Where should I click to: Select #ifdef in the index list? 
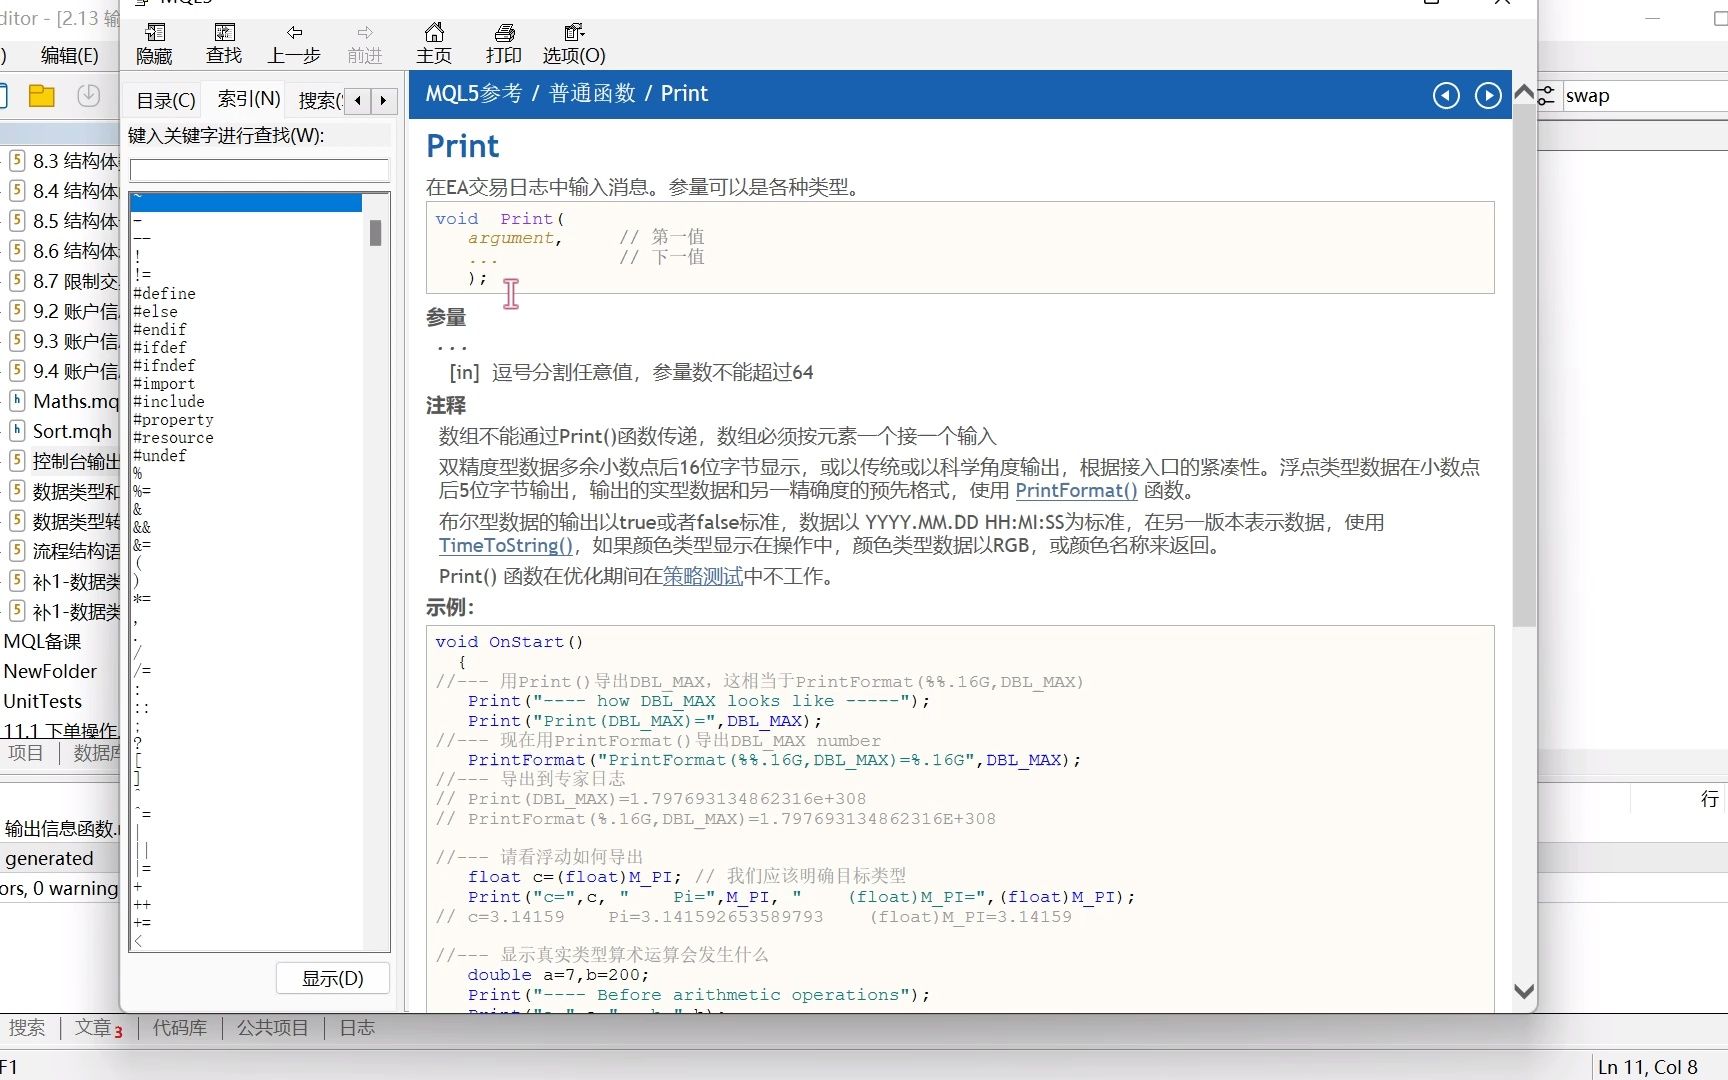click(x=160, y=347)
